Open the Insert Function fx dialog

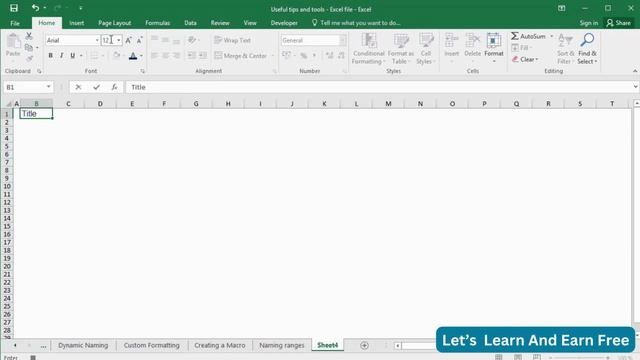coord(114,87)
